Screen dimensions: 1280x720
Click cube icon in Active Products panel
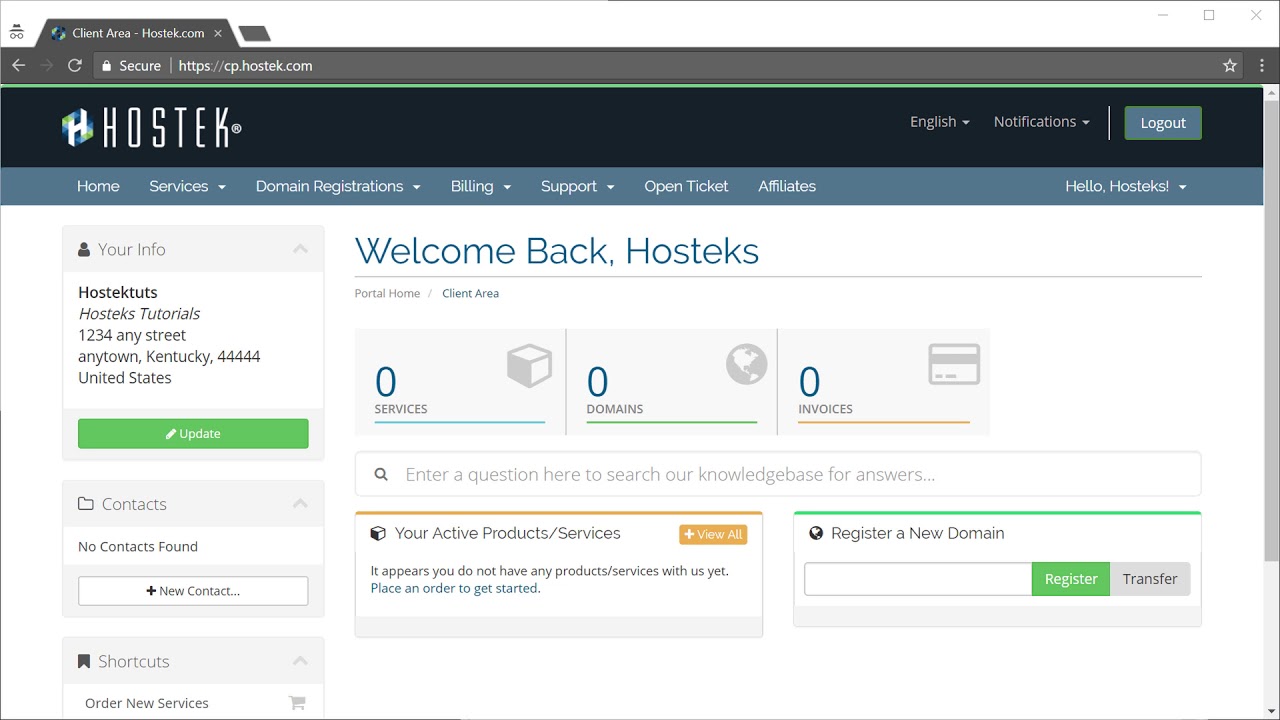point(378,534)
